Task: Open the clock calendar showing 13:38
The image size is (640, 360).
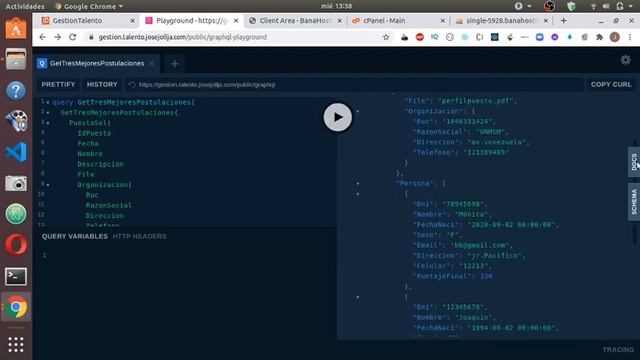Action: 336,6
